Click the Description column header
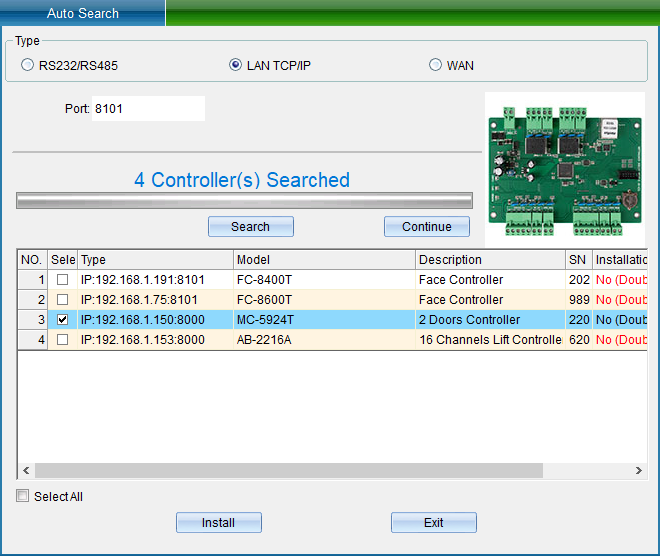 tap(490, 260)
